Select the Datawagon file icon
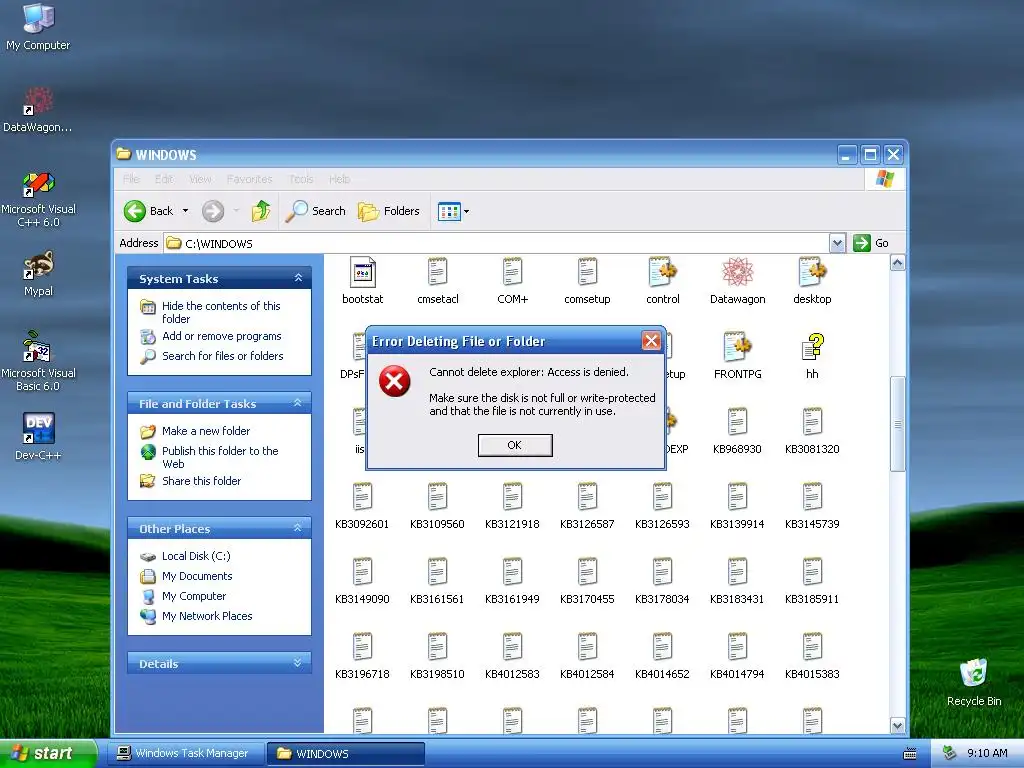 pyautogui.click(x=737, y=281)
